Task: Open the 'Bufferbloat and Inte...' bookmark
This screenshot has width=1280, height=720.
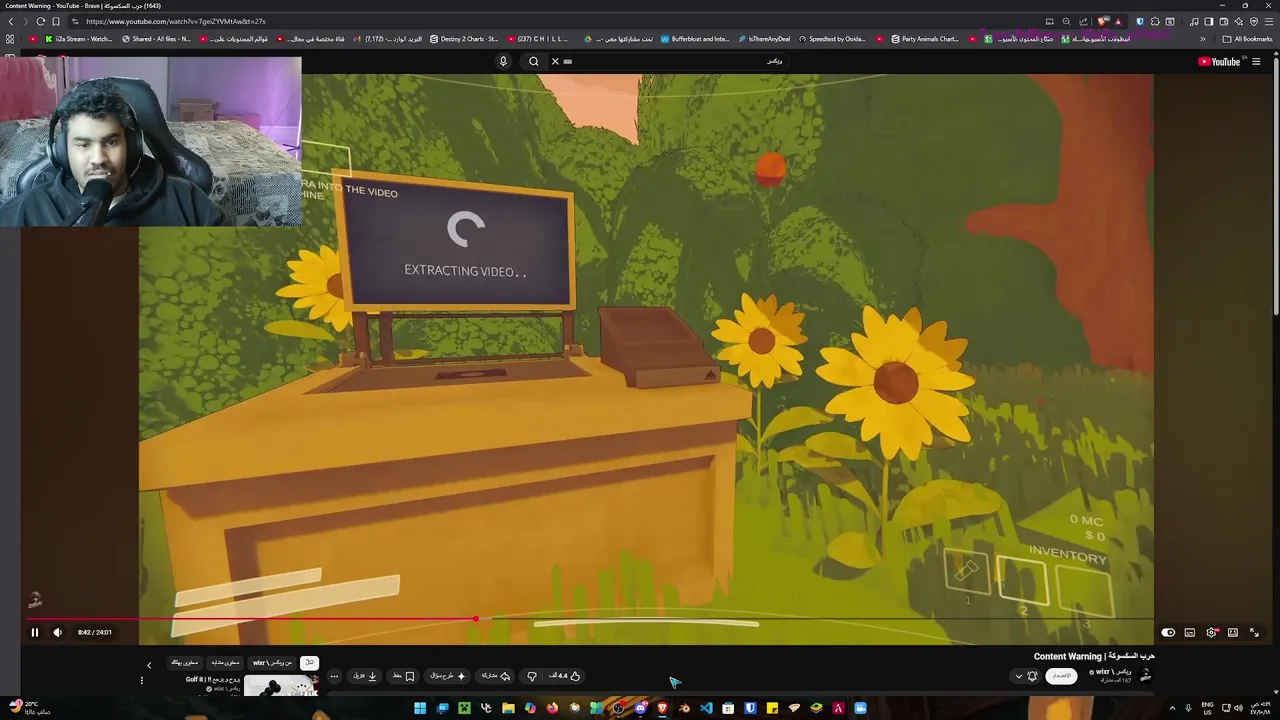Action: click(695, 39)
